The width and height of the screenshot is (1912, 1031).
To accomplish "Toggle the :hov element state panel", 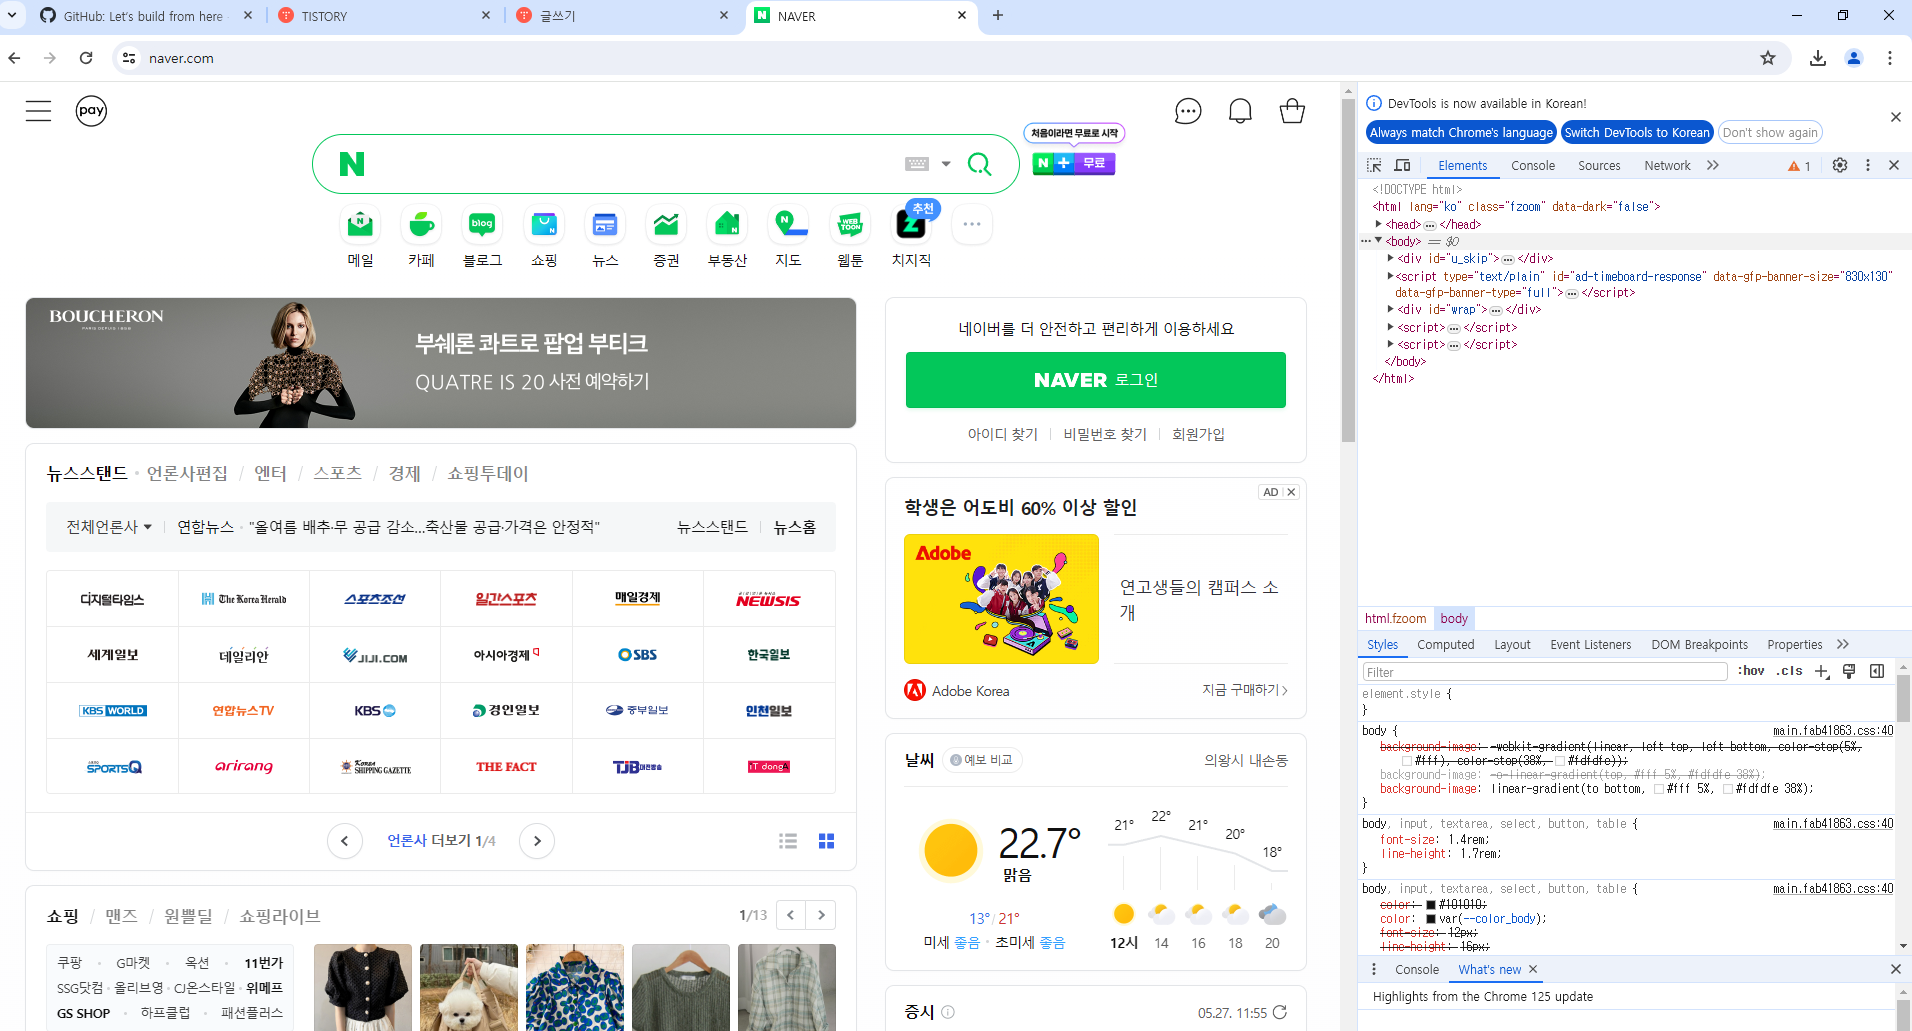I will [1751, 671].
